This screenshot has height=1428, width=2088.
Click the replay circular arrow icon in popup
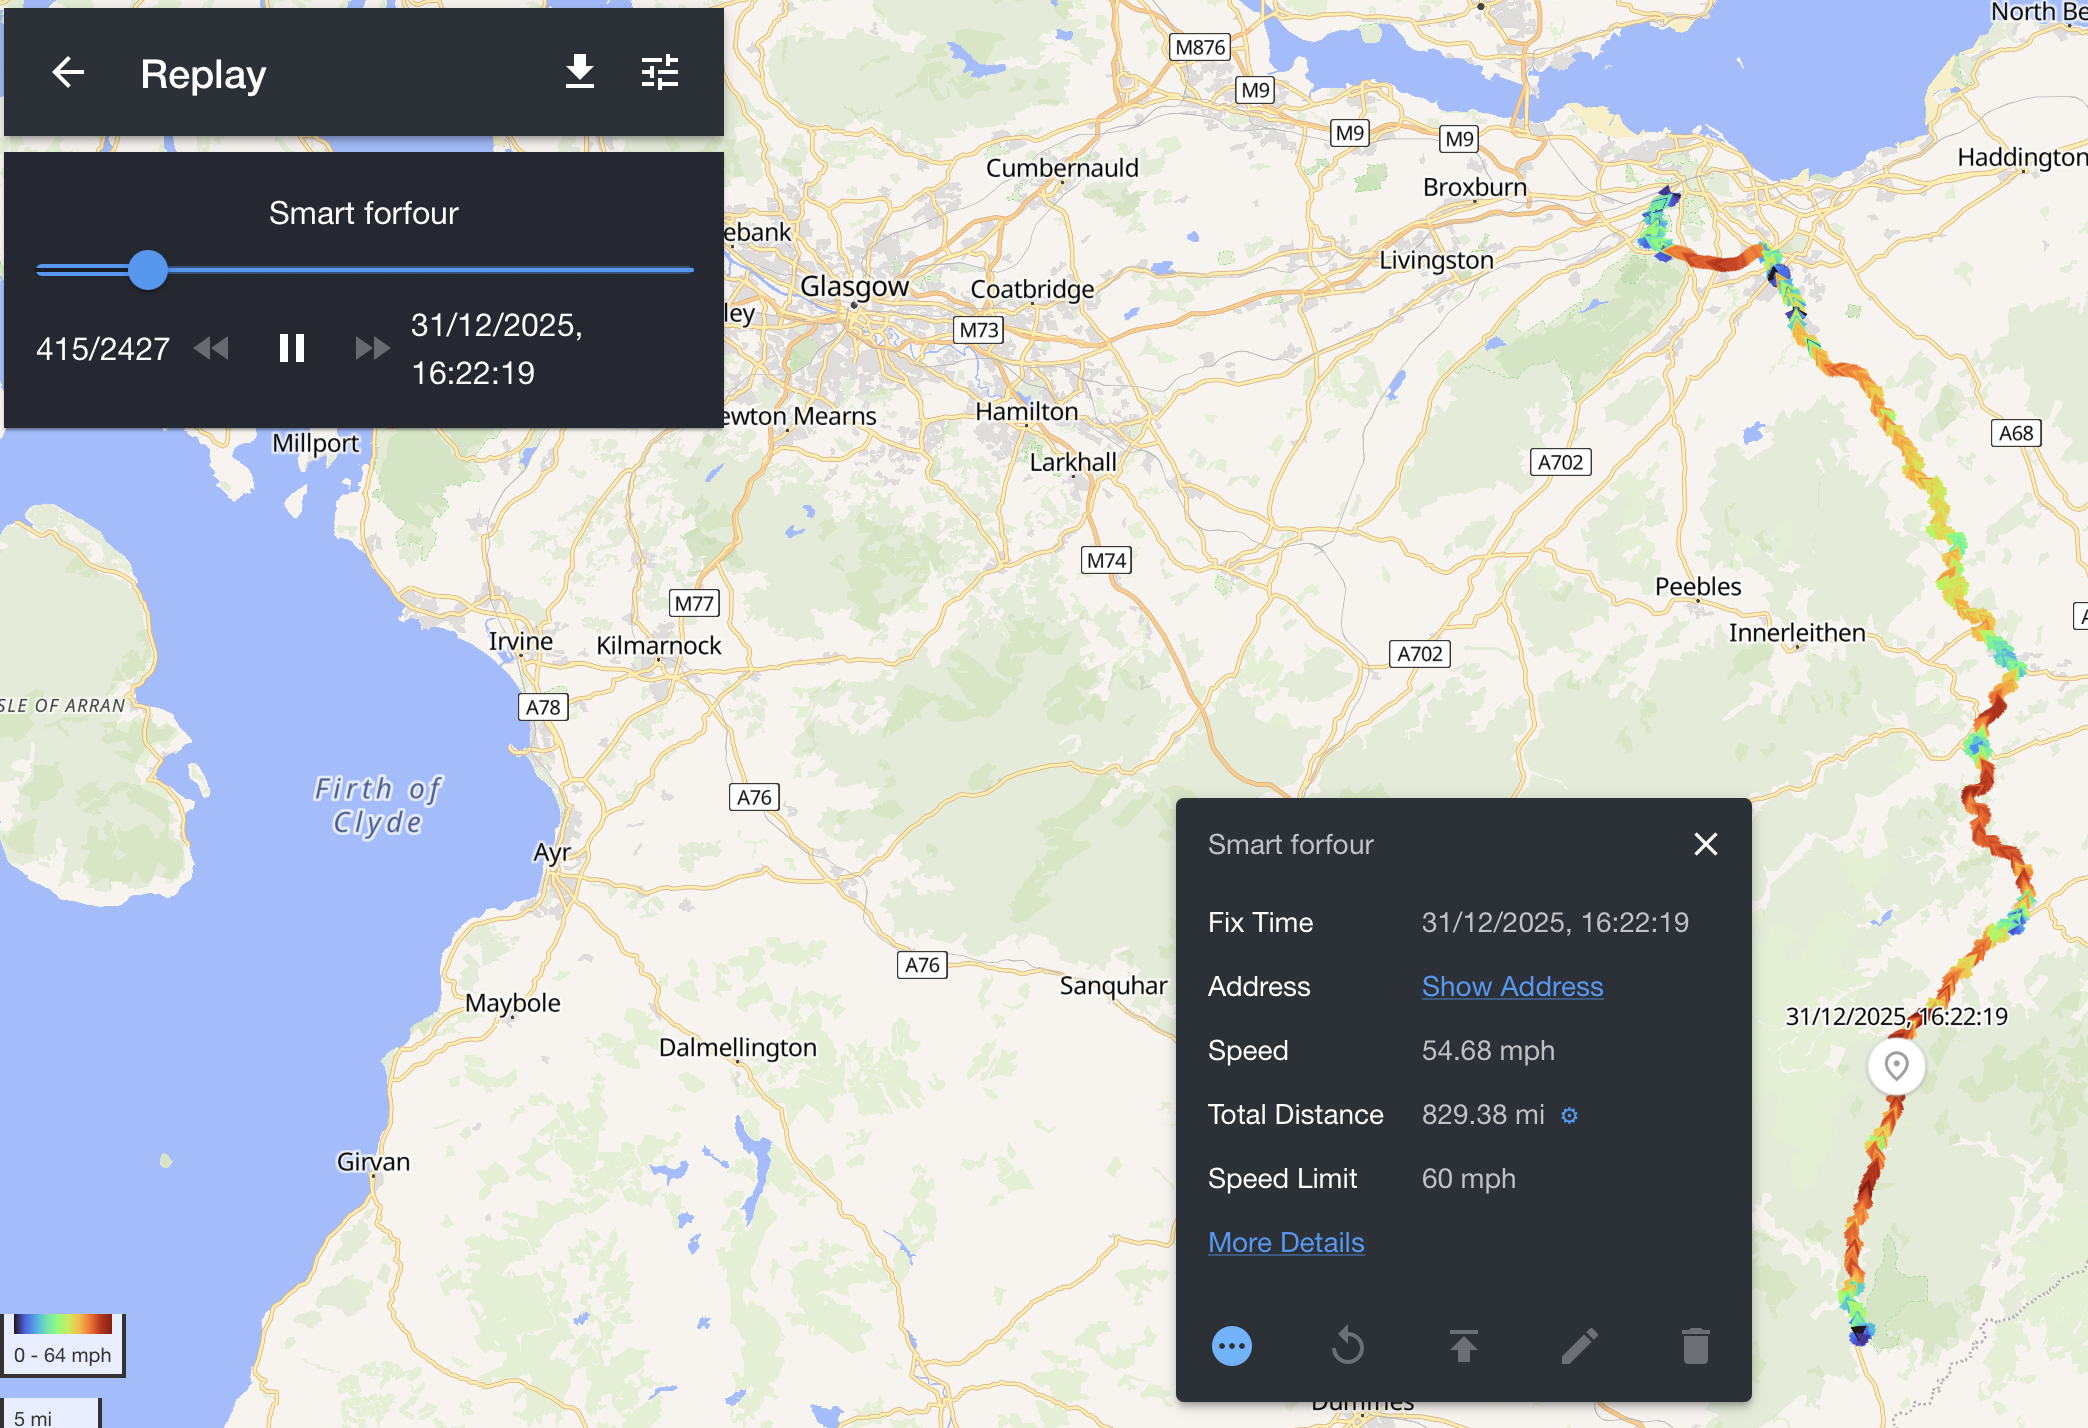(x=1347, y=1346)
